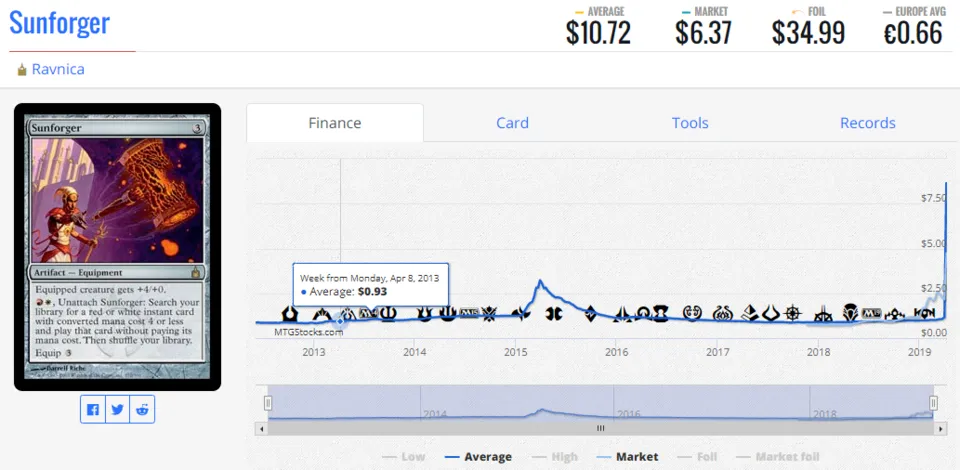
Task: Open the Tools tab
Action: pos(690,123)
